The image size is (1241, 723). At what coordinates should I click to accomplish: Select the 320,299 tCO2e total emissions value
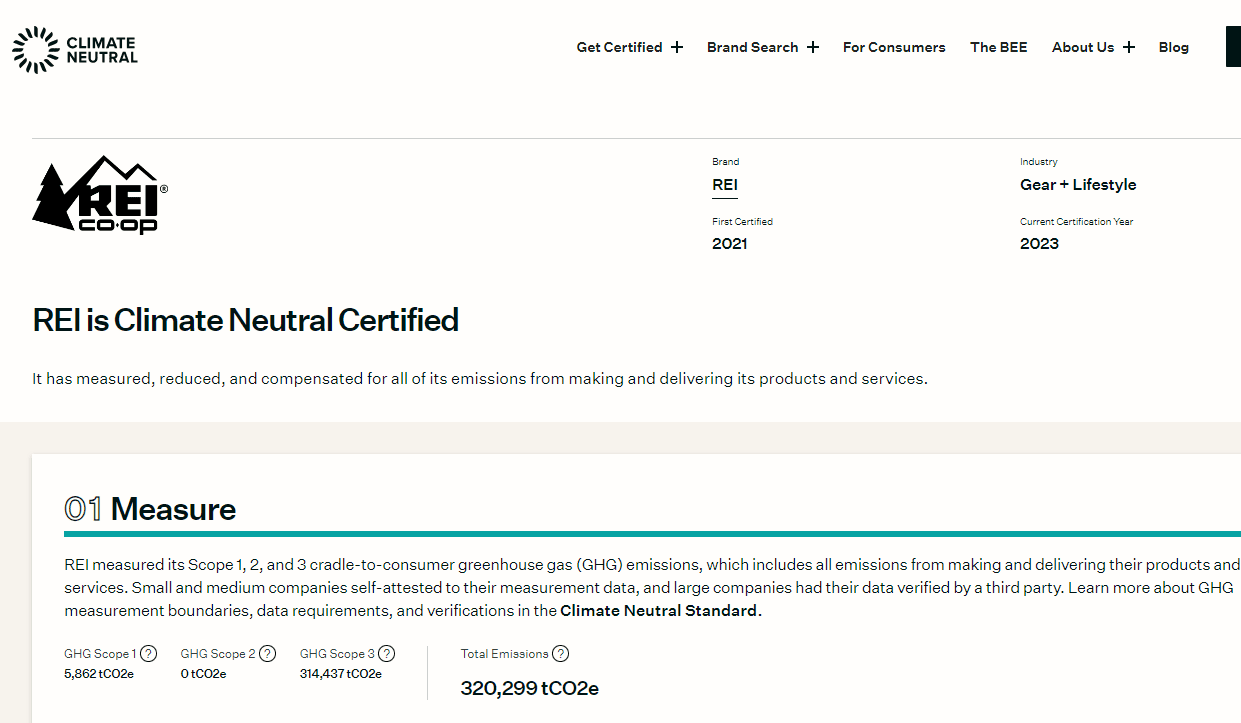[529, 689]
